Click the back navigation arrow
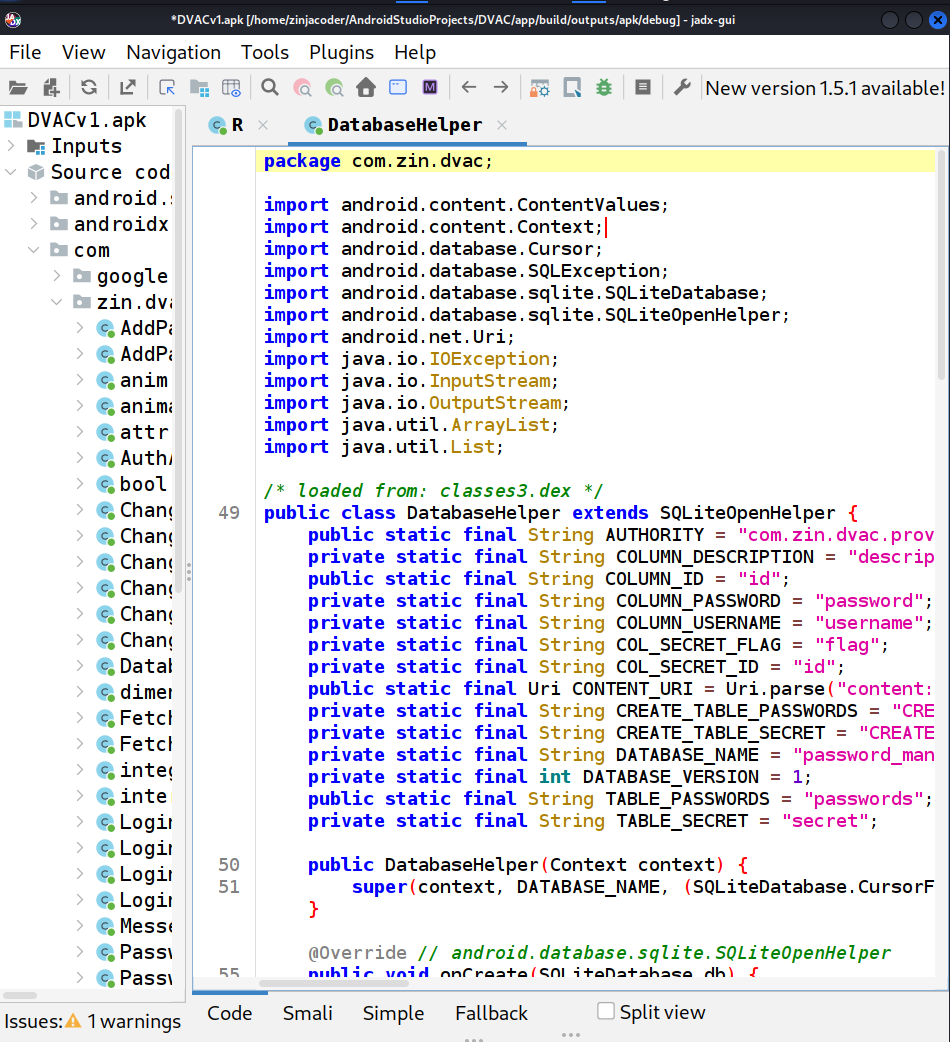Screen dimensions: 950x1042 pos(469,88)
